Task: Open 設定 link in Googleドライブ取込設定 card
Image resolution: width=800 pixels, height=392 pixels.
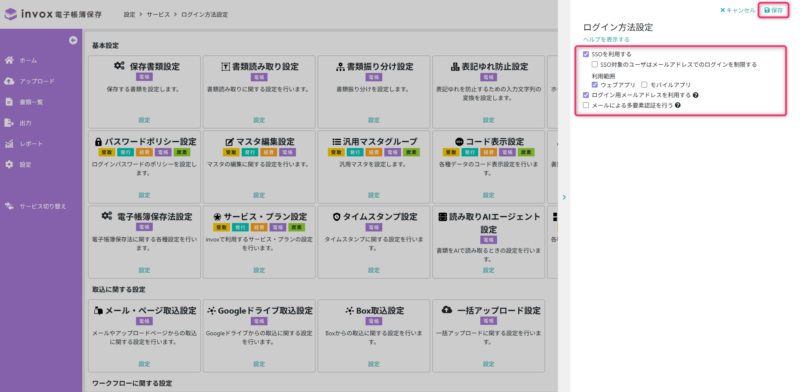Action: coord(259,364)
